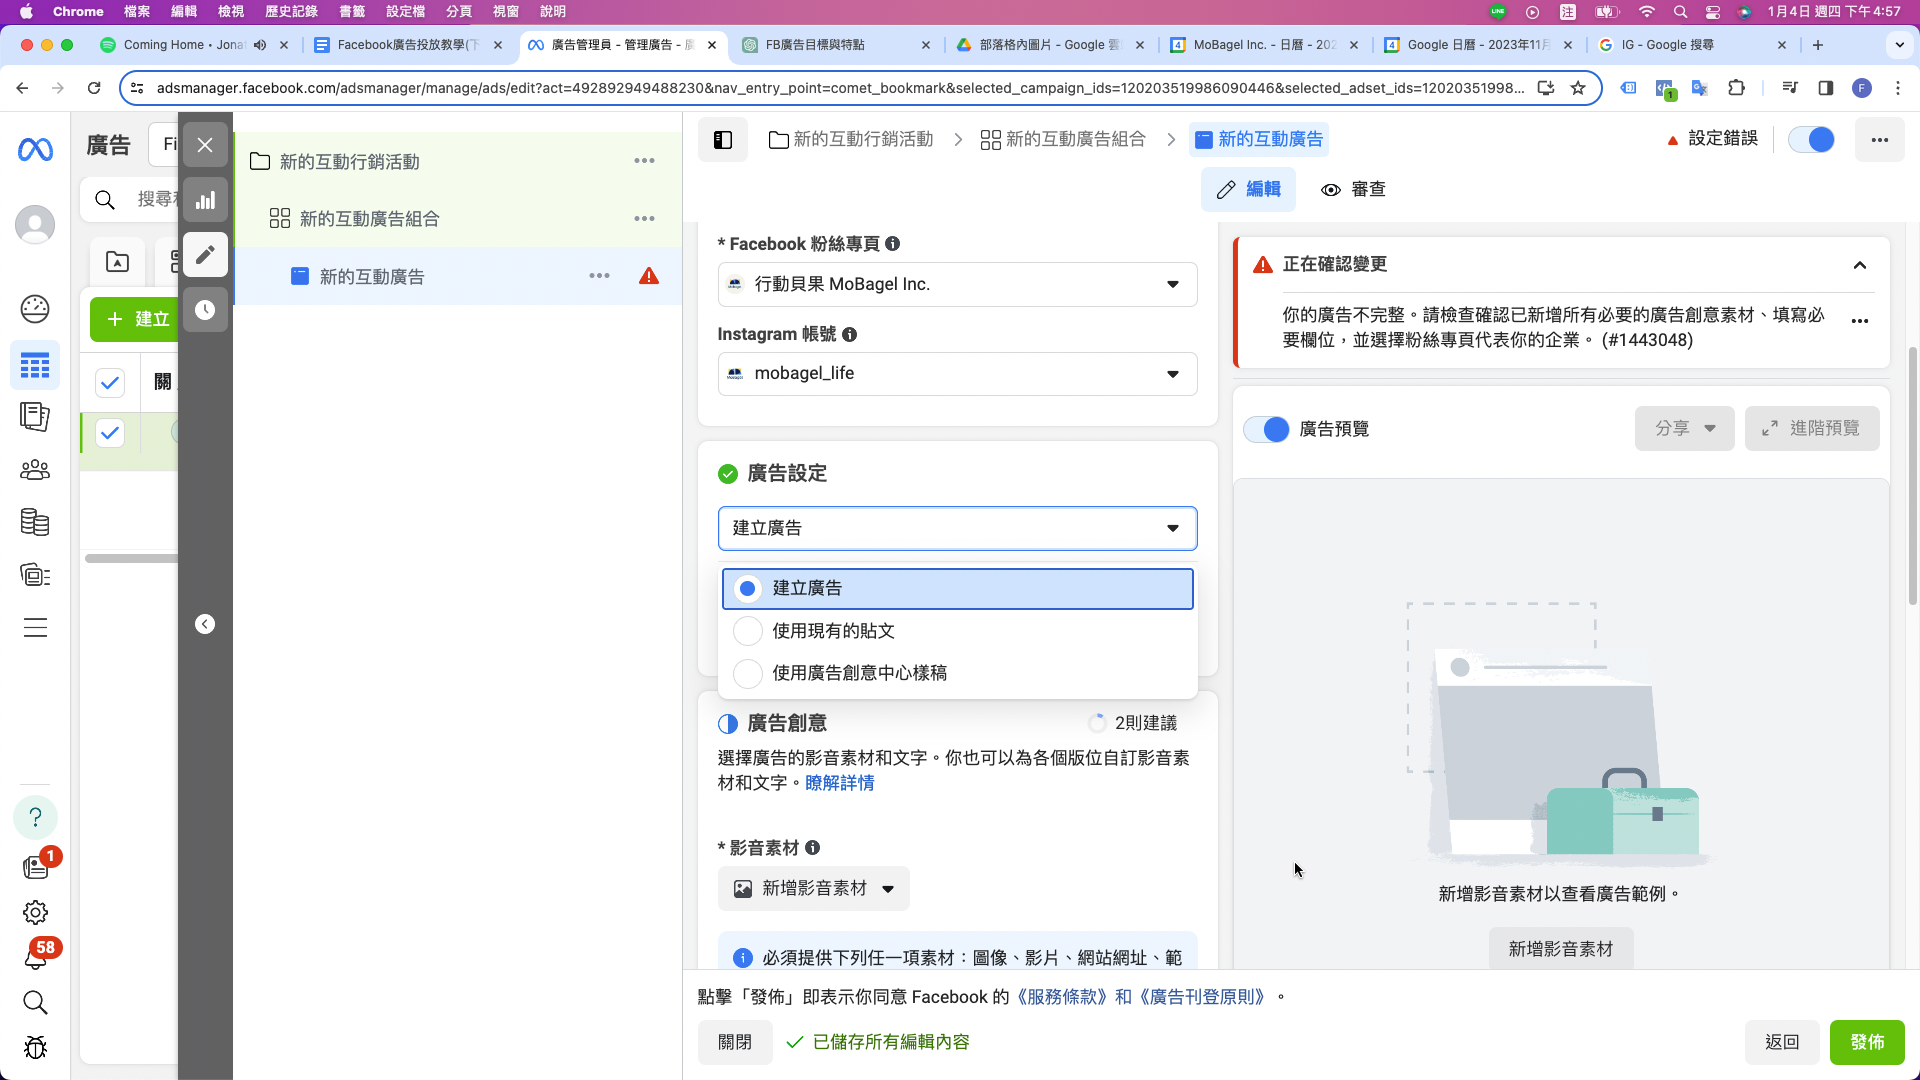Toggle the select-all header checkbox
Viewport: 1920px width, 1080px height.
pyautogui.click(x=110, y=383)
